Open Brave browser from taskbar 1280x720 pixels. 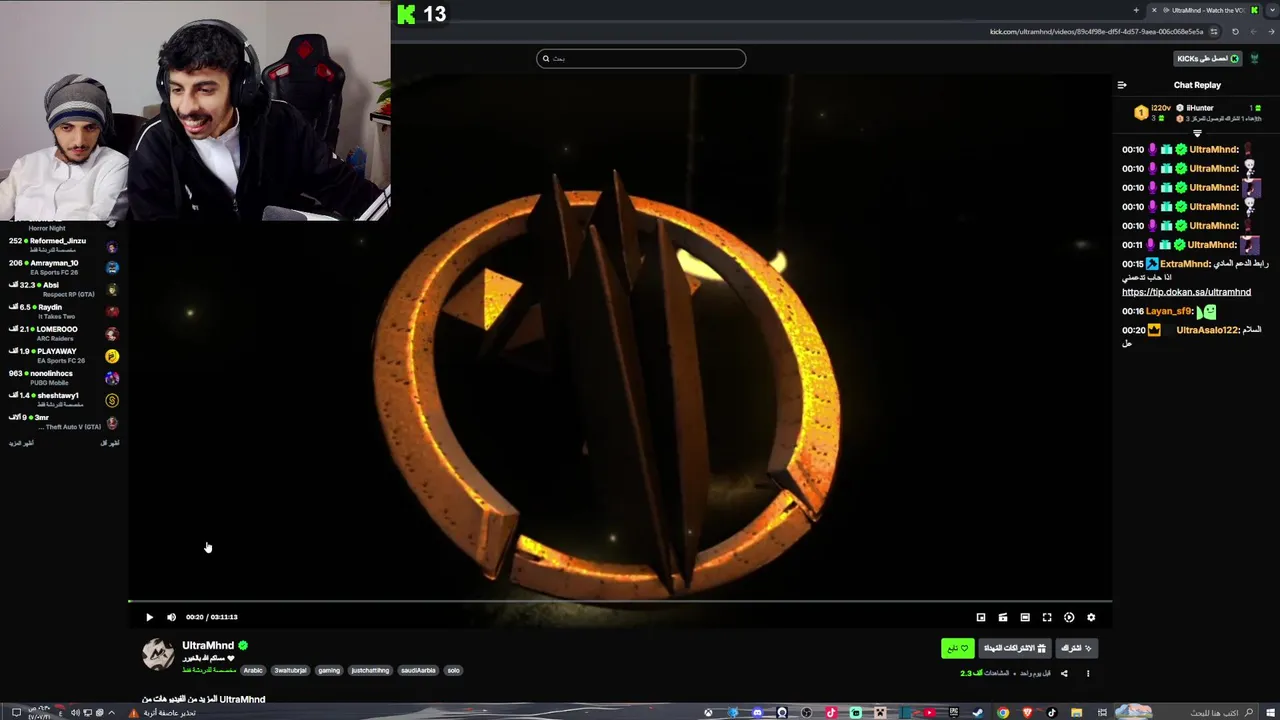coord(1027,713)
